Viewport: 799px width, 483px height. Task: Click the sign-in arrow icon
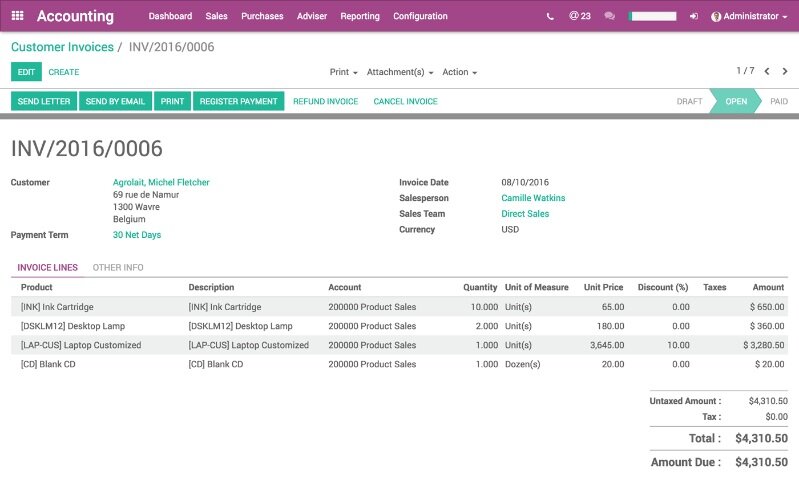[694, 17]
